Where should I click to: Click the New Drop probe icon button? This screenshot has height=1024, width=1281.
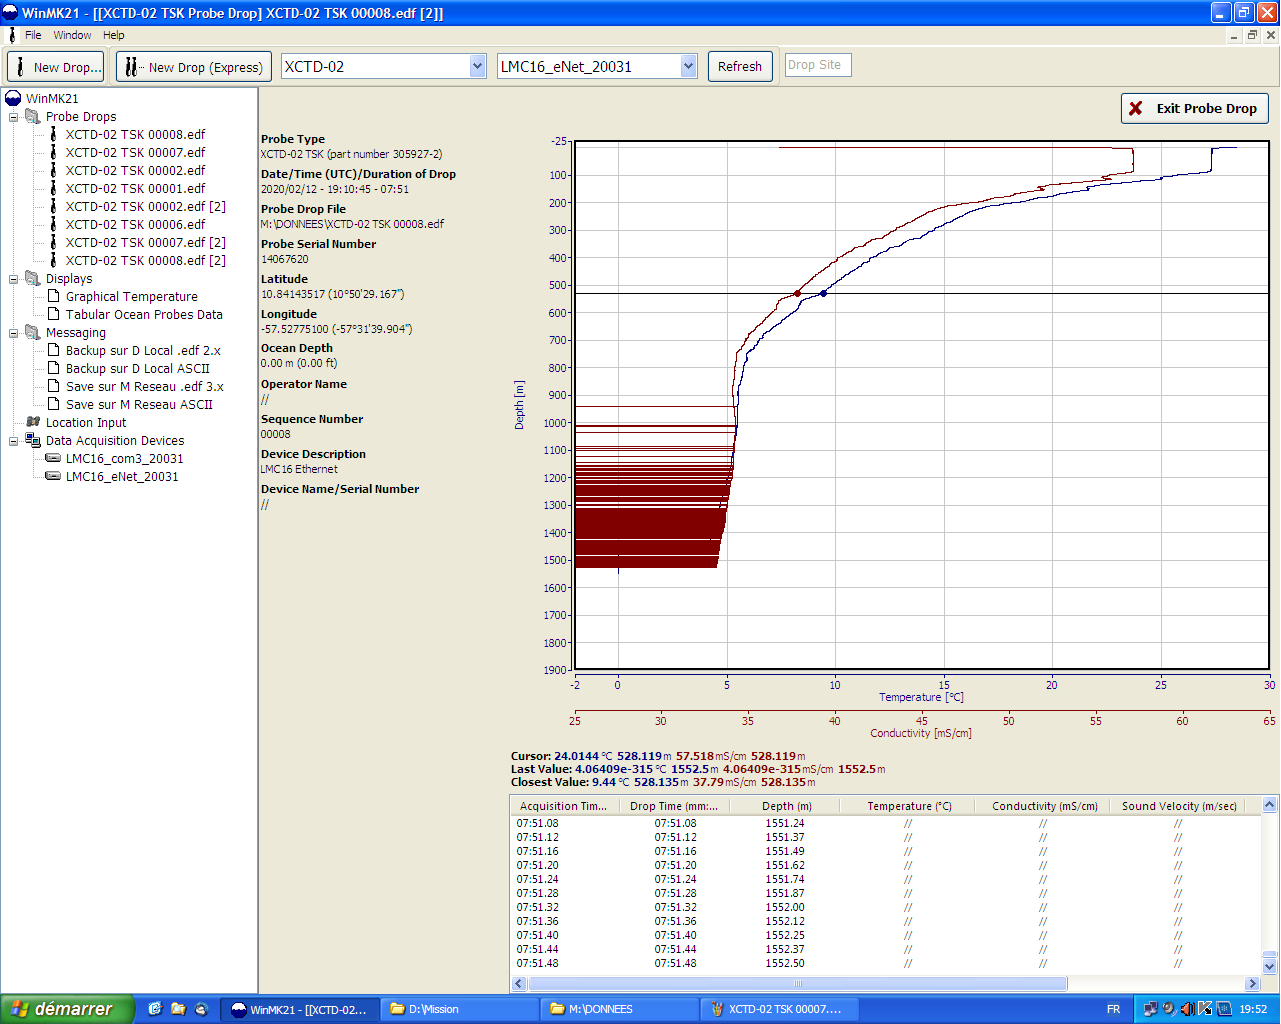pyautogui.click(x=56, y=67)
